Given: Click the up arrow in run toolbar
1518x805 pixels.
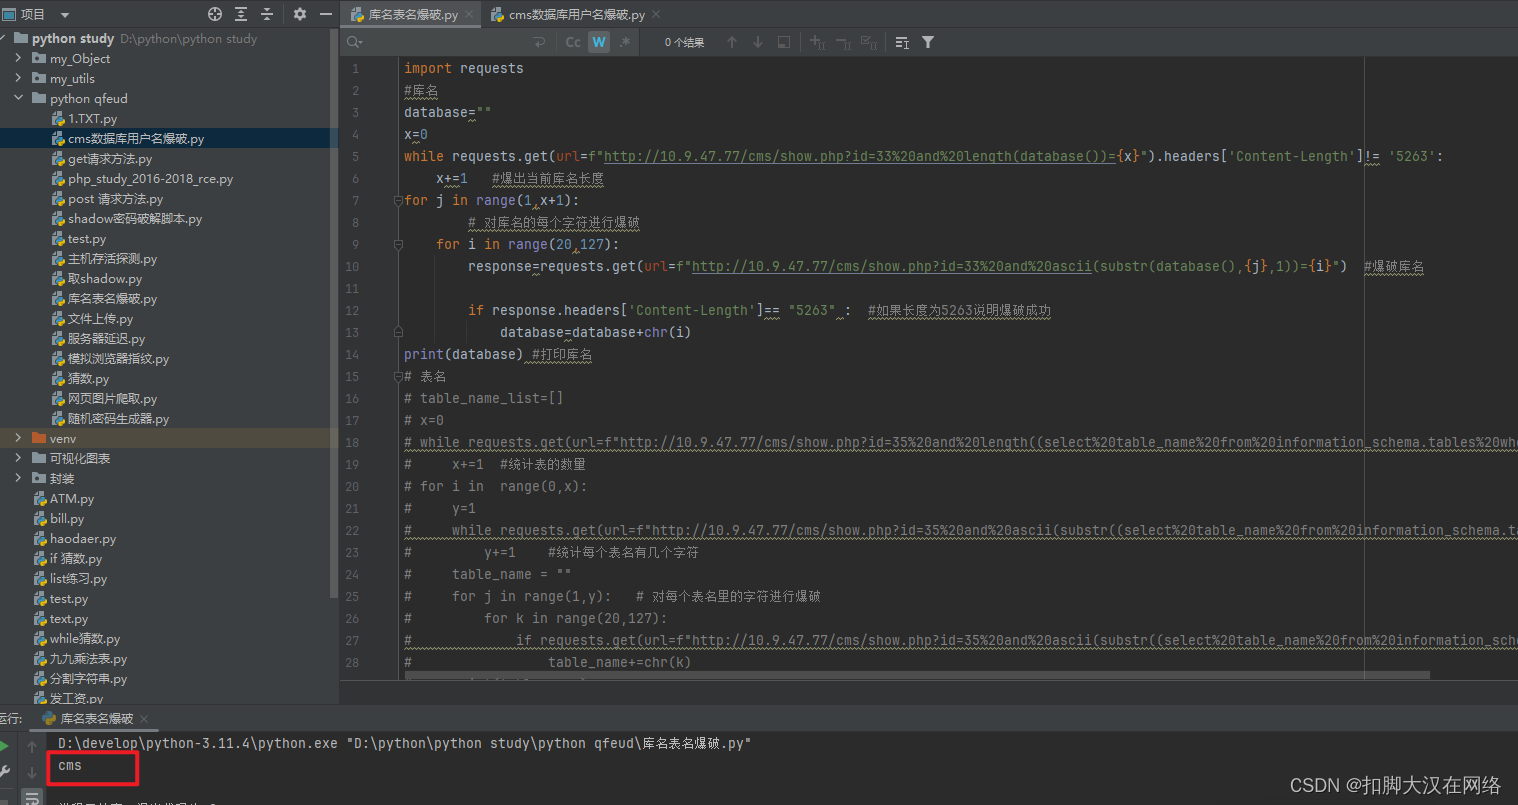Looking at the screenshot, I should tap(32, 746).
